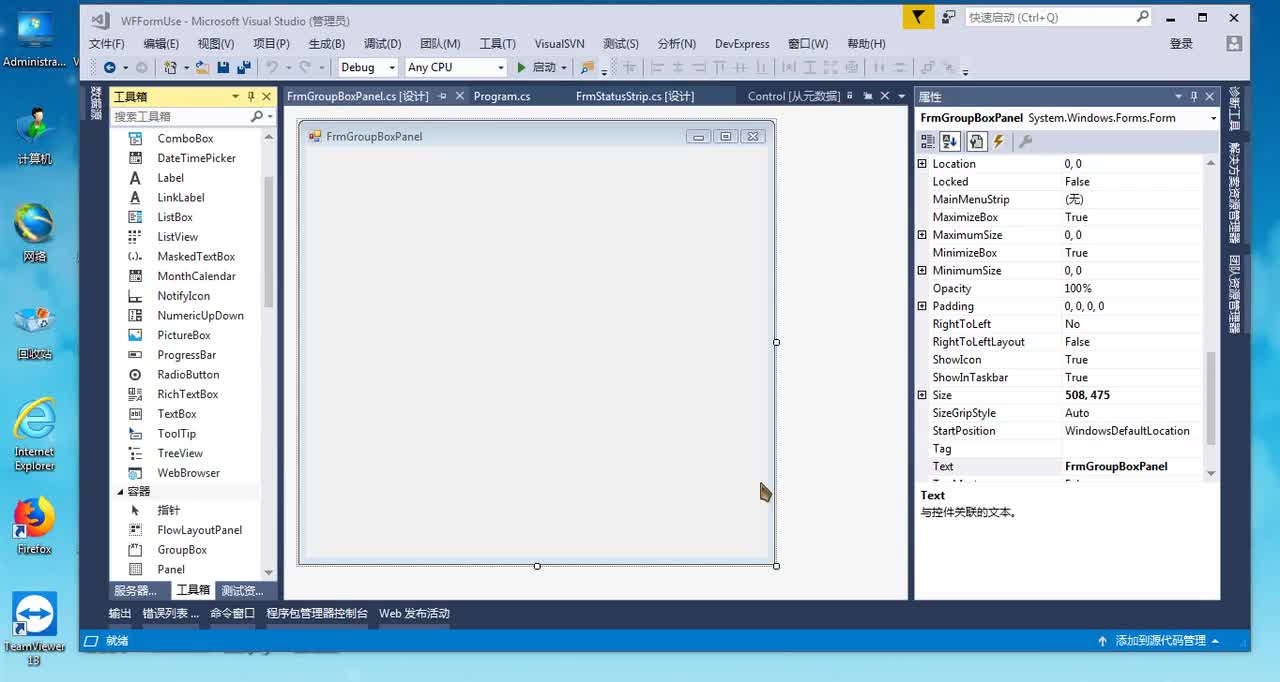Pin the Toolbox panel with pushpin
Viewport: 1280px width, 682px height.
(250, 96)
